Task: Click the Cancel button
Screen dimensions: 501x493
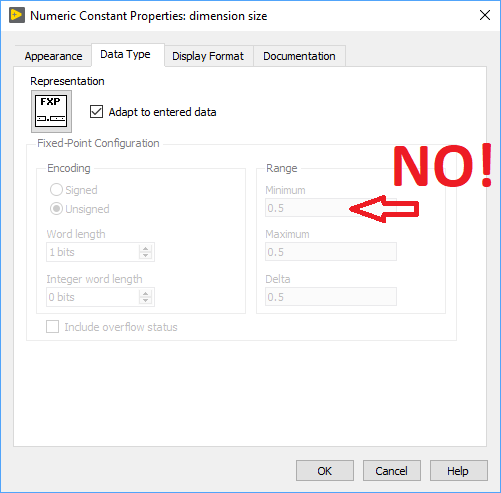Action: [391, 471]
